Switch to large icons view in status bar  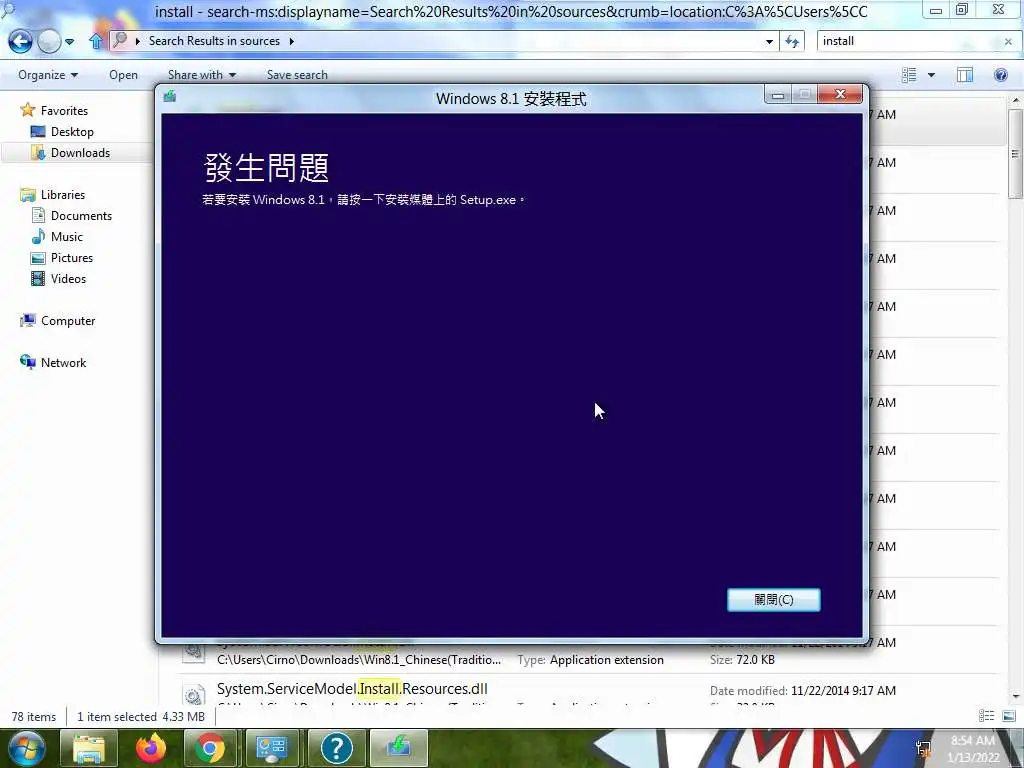coord(1009,716)
